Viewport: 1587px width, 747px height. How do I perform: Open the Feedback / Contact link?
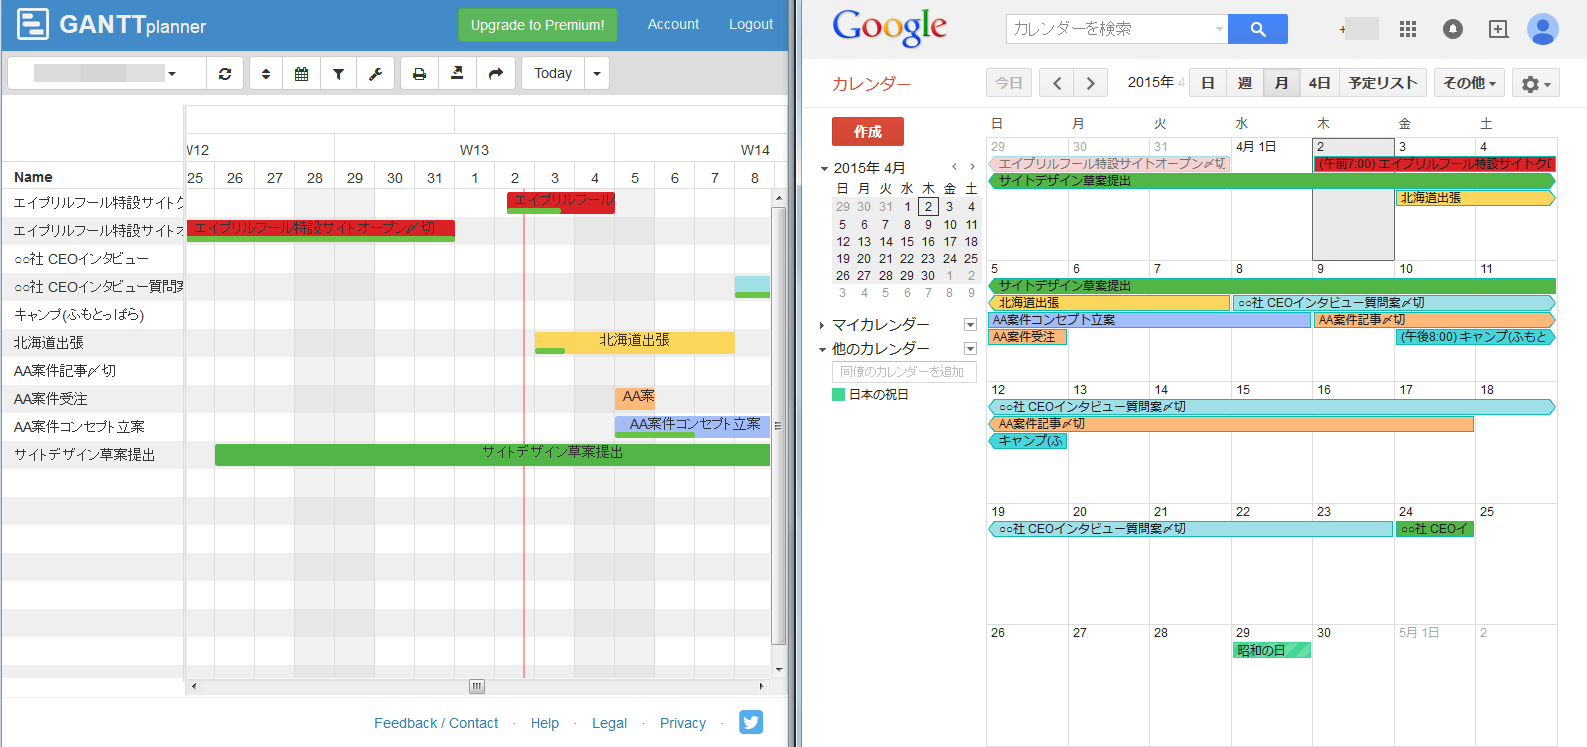pos(436,723)
